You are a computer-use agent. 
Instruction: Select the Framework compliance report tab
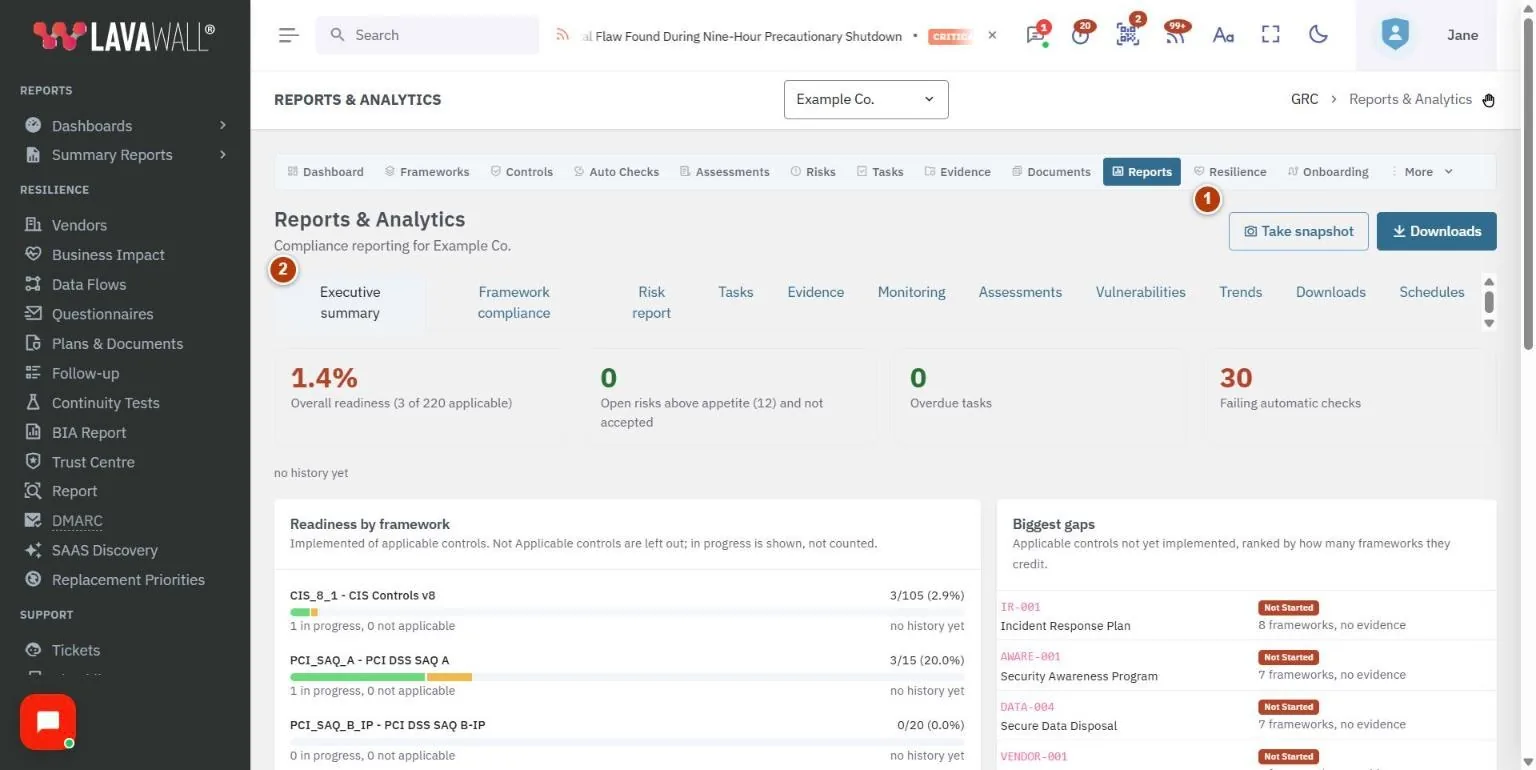tap(514, 302)
